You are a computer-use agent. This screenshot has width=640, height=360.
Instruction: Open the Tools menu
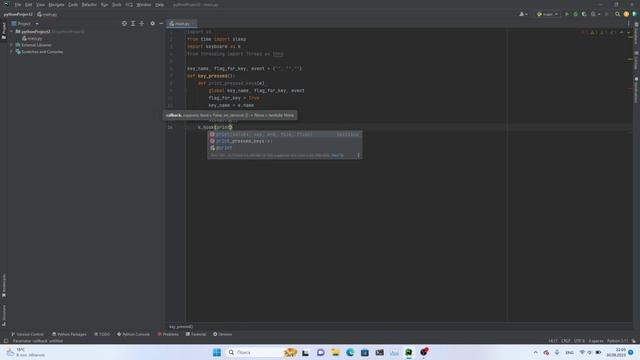click(117, 5)
